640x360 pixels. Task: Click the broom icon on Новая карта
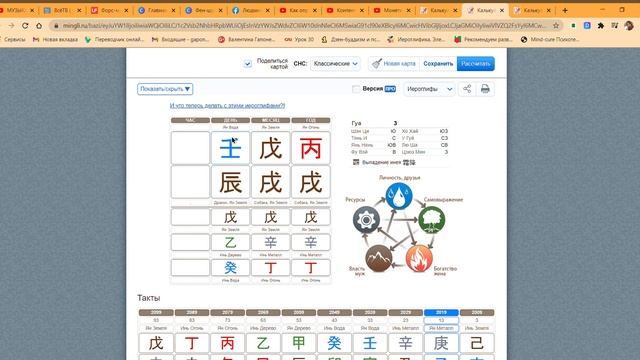point(377,63)
